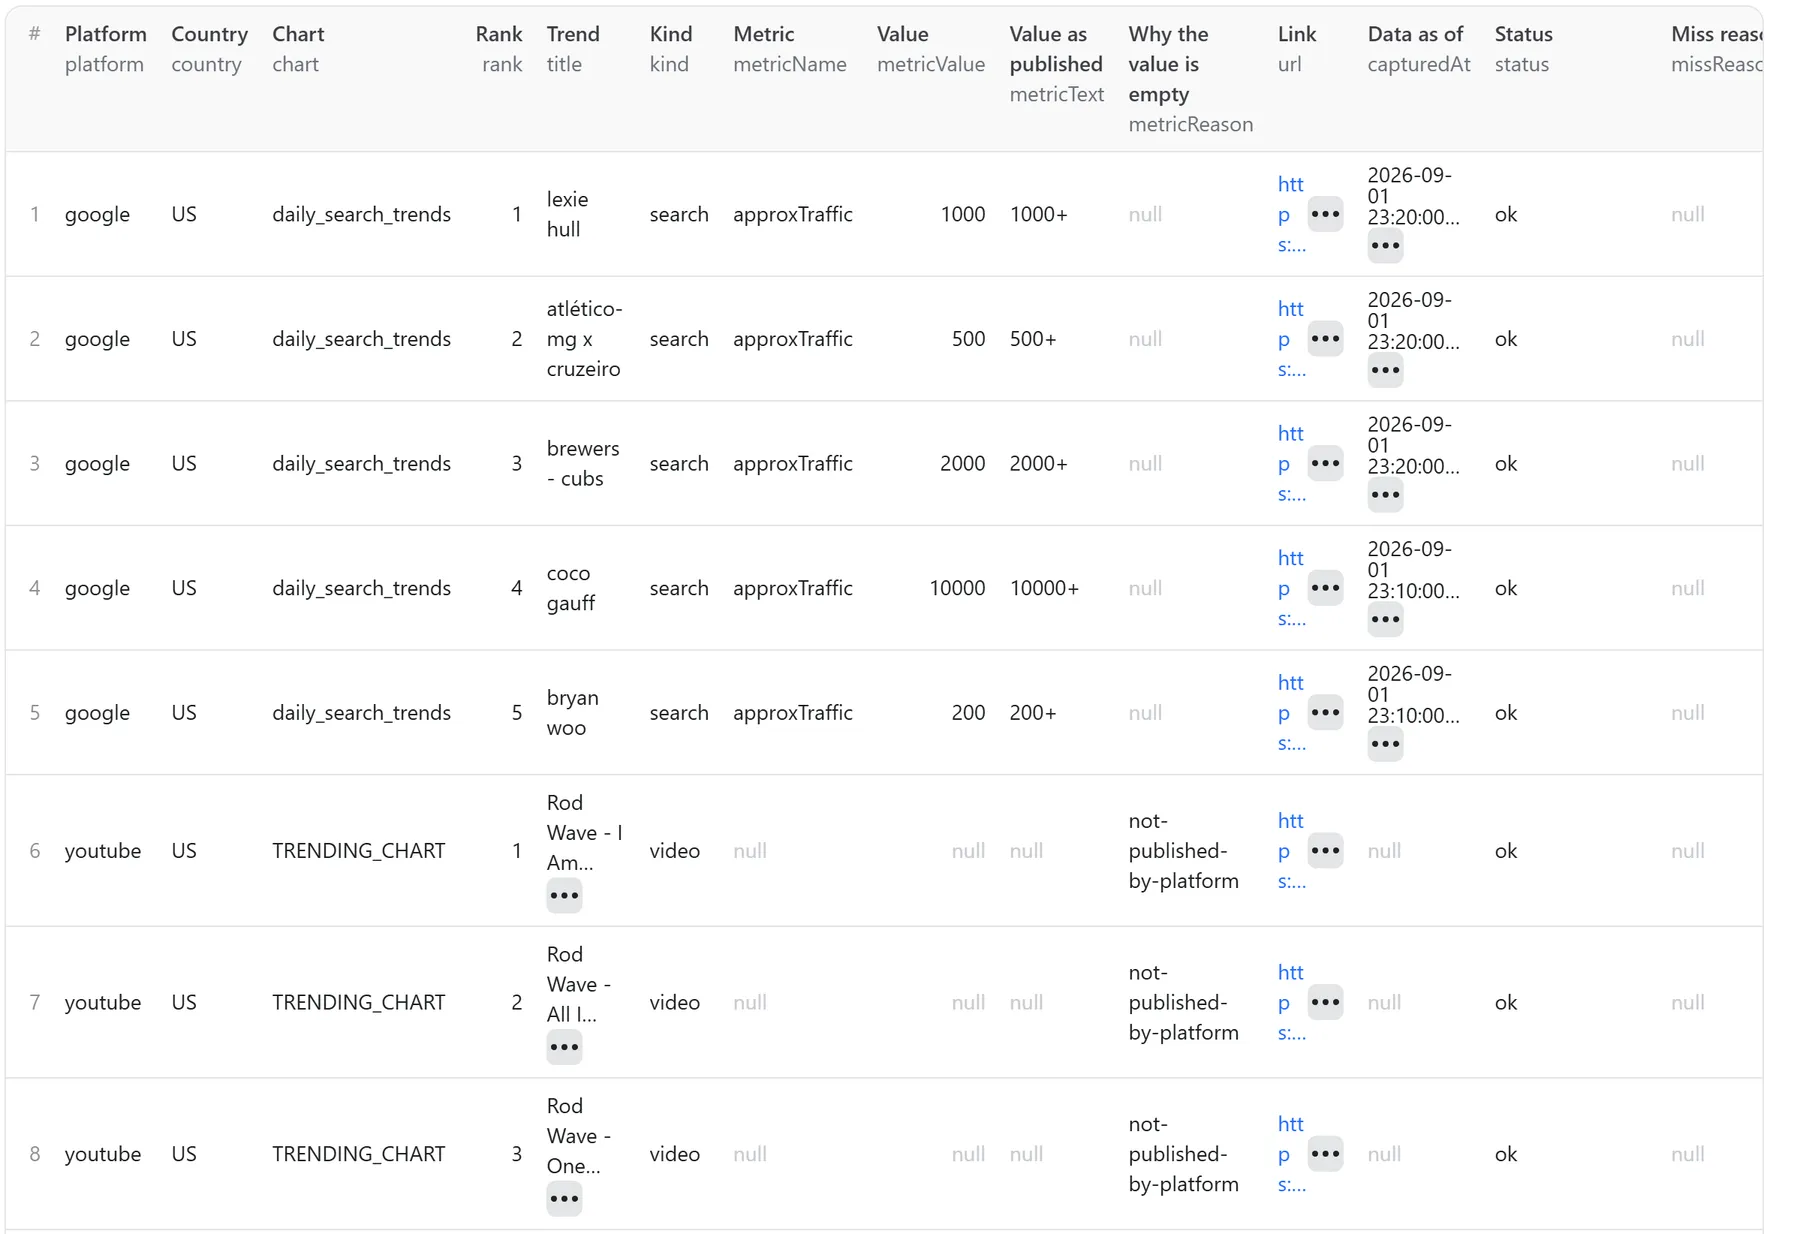
Task: Click 'ok' status in row 4
Action: click(x=1506, y=588)
